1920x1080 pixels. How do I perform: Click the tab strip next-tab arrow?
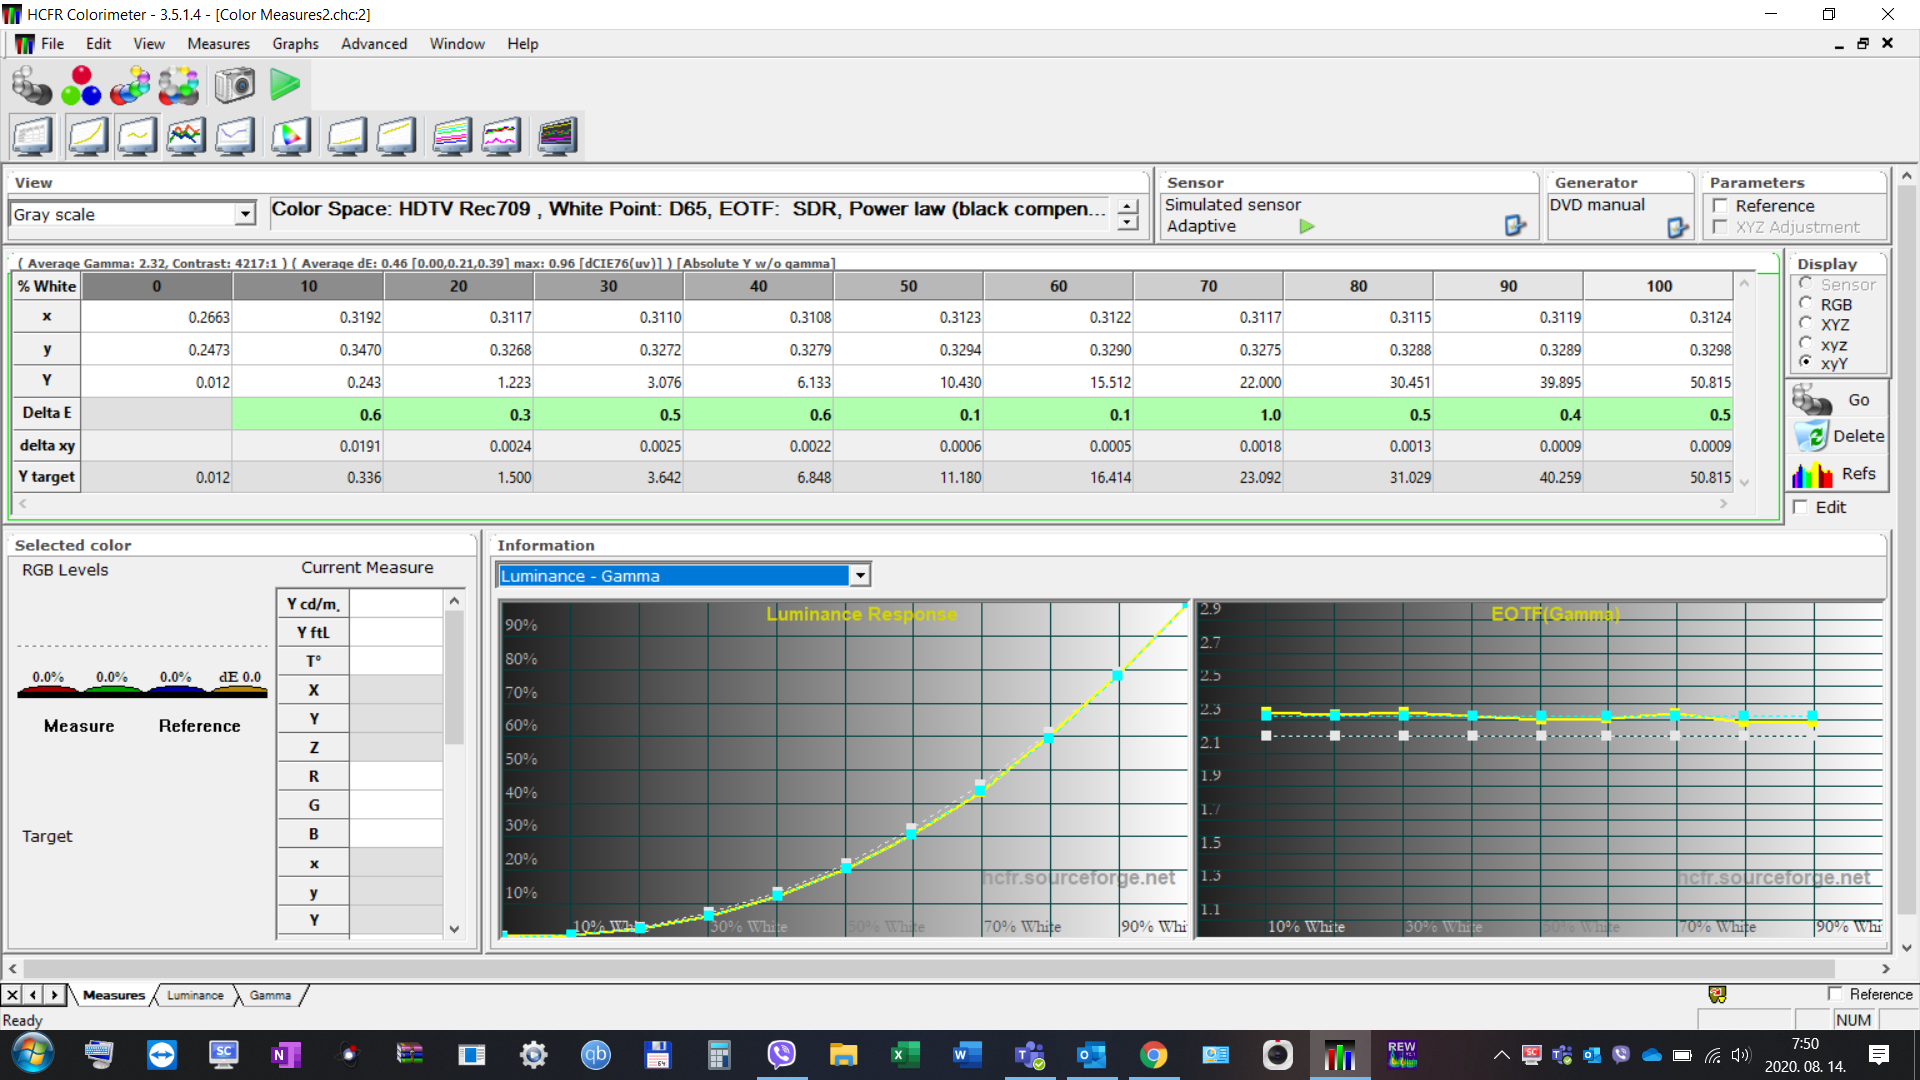point(54,994)
